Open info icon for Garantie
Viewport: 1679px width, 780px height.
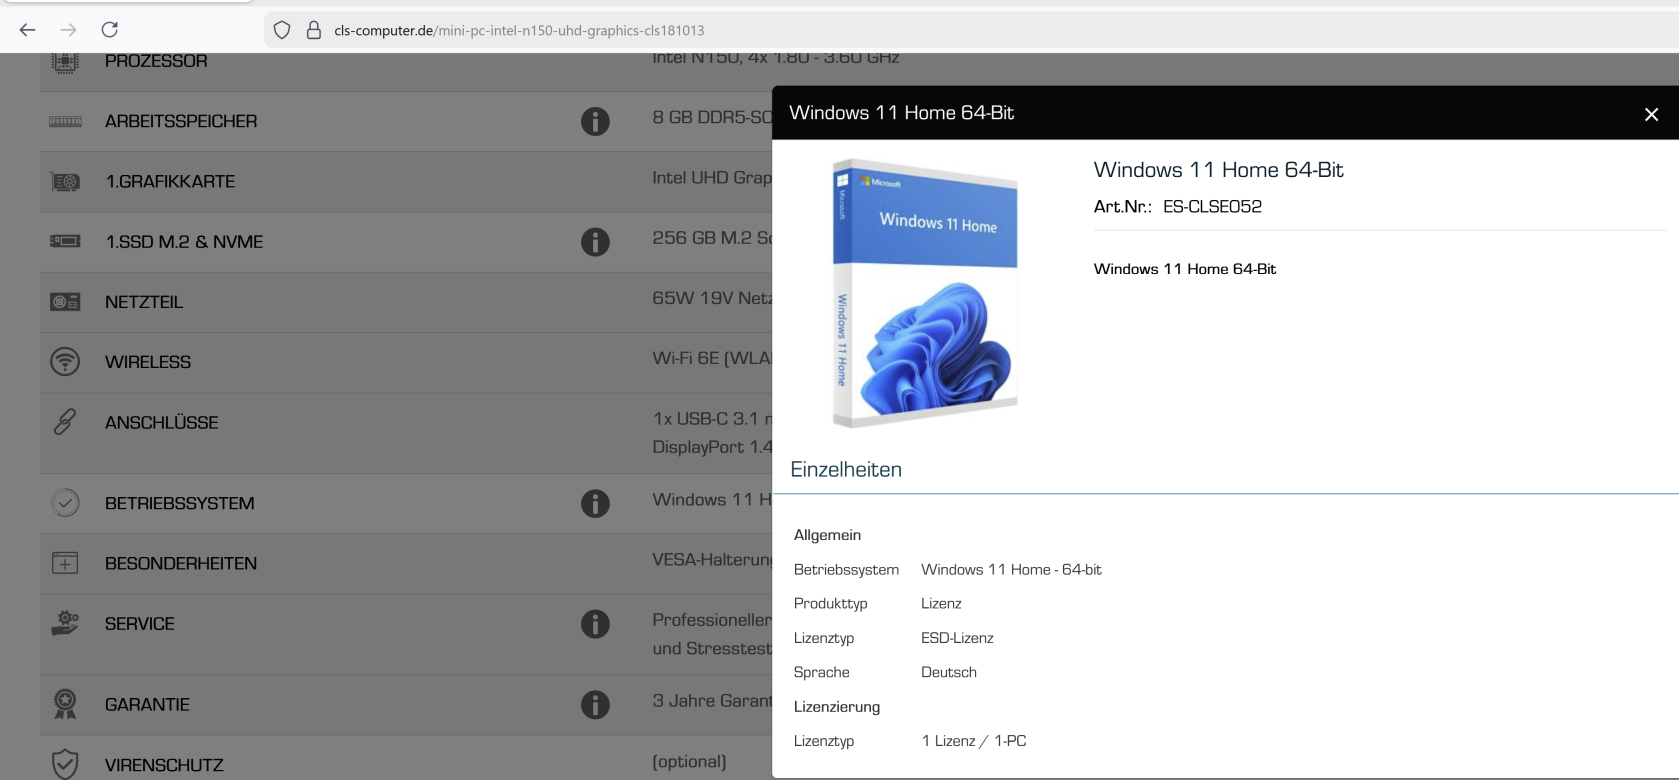click(x=595, y=705)
